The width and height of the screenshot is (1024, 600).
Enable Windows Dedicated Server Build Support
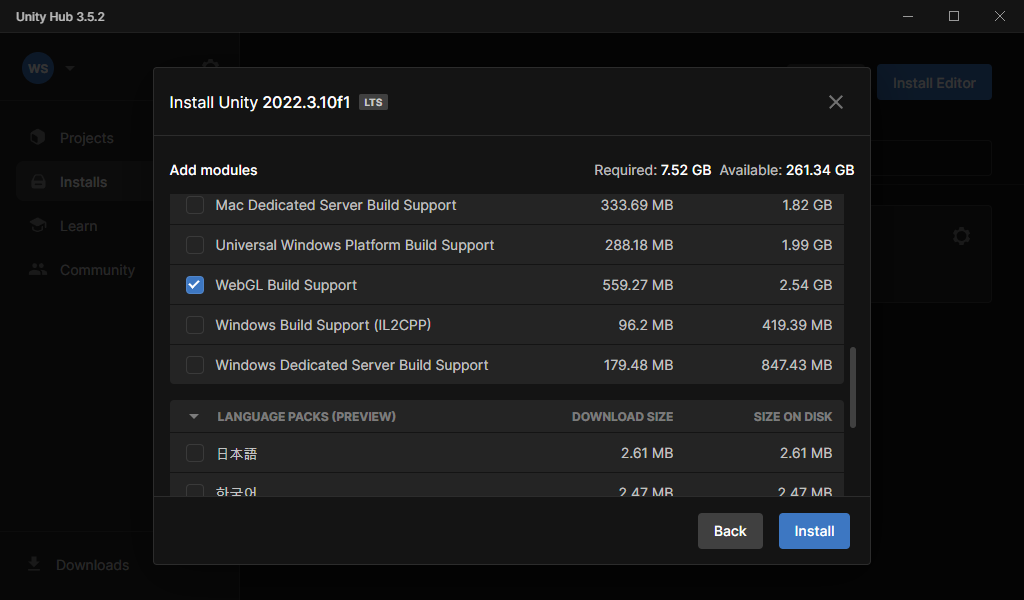(x=195, y=365)
